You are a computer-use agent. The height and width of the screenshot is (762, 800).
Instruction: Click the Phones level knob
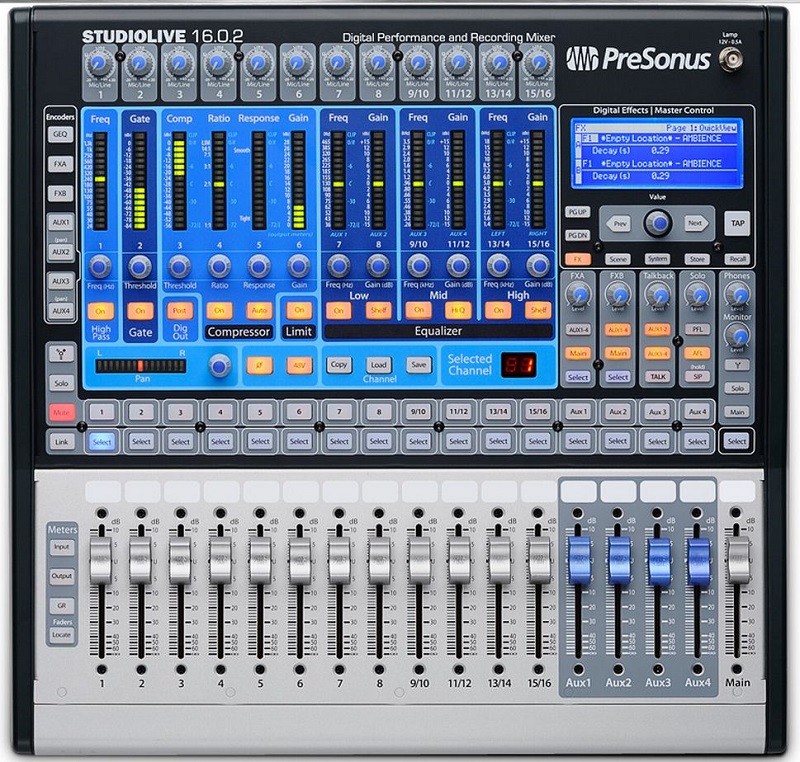click(737, 293)
